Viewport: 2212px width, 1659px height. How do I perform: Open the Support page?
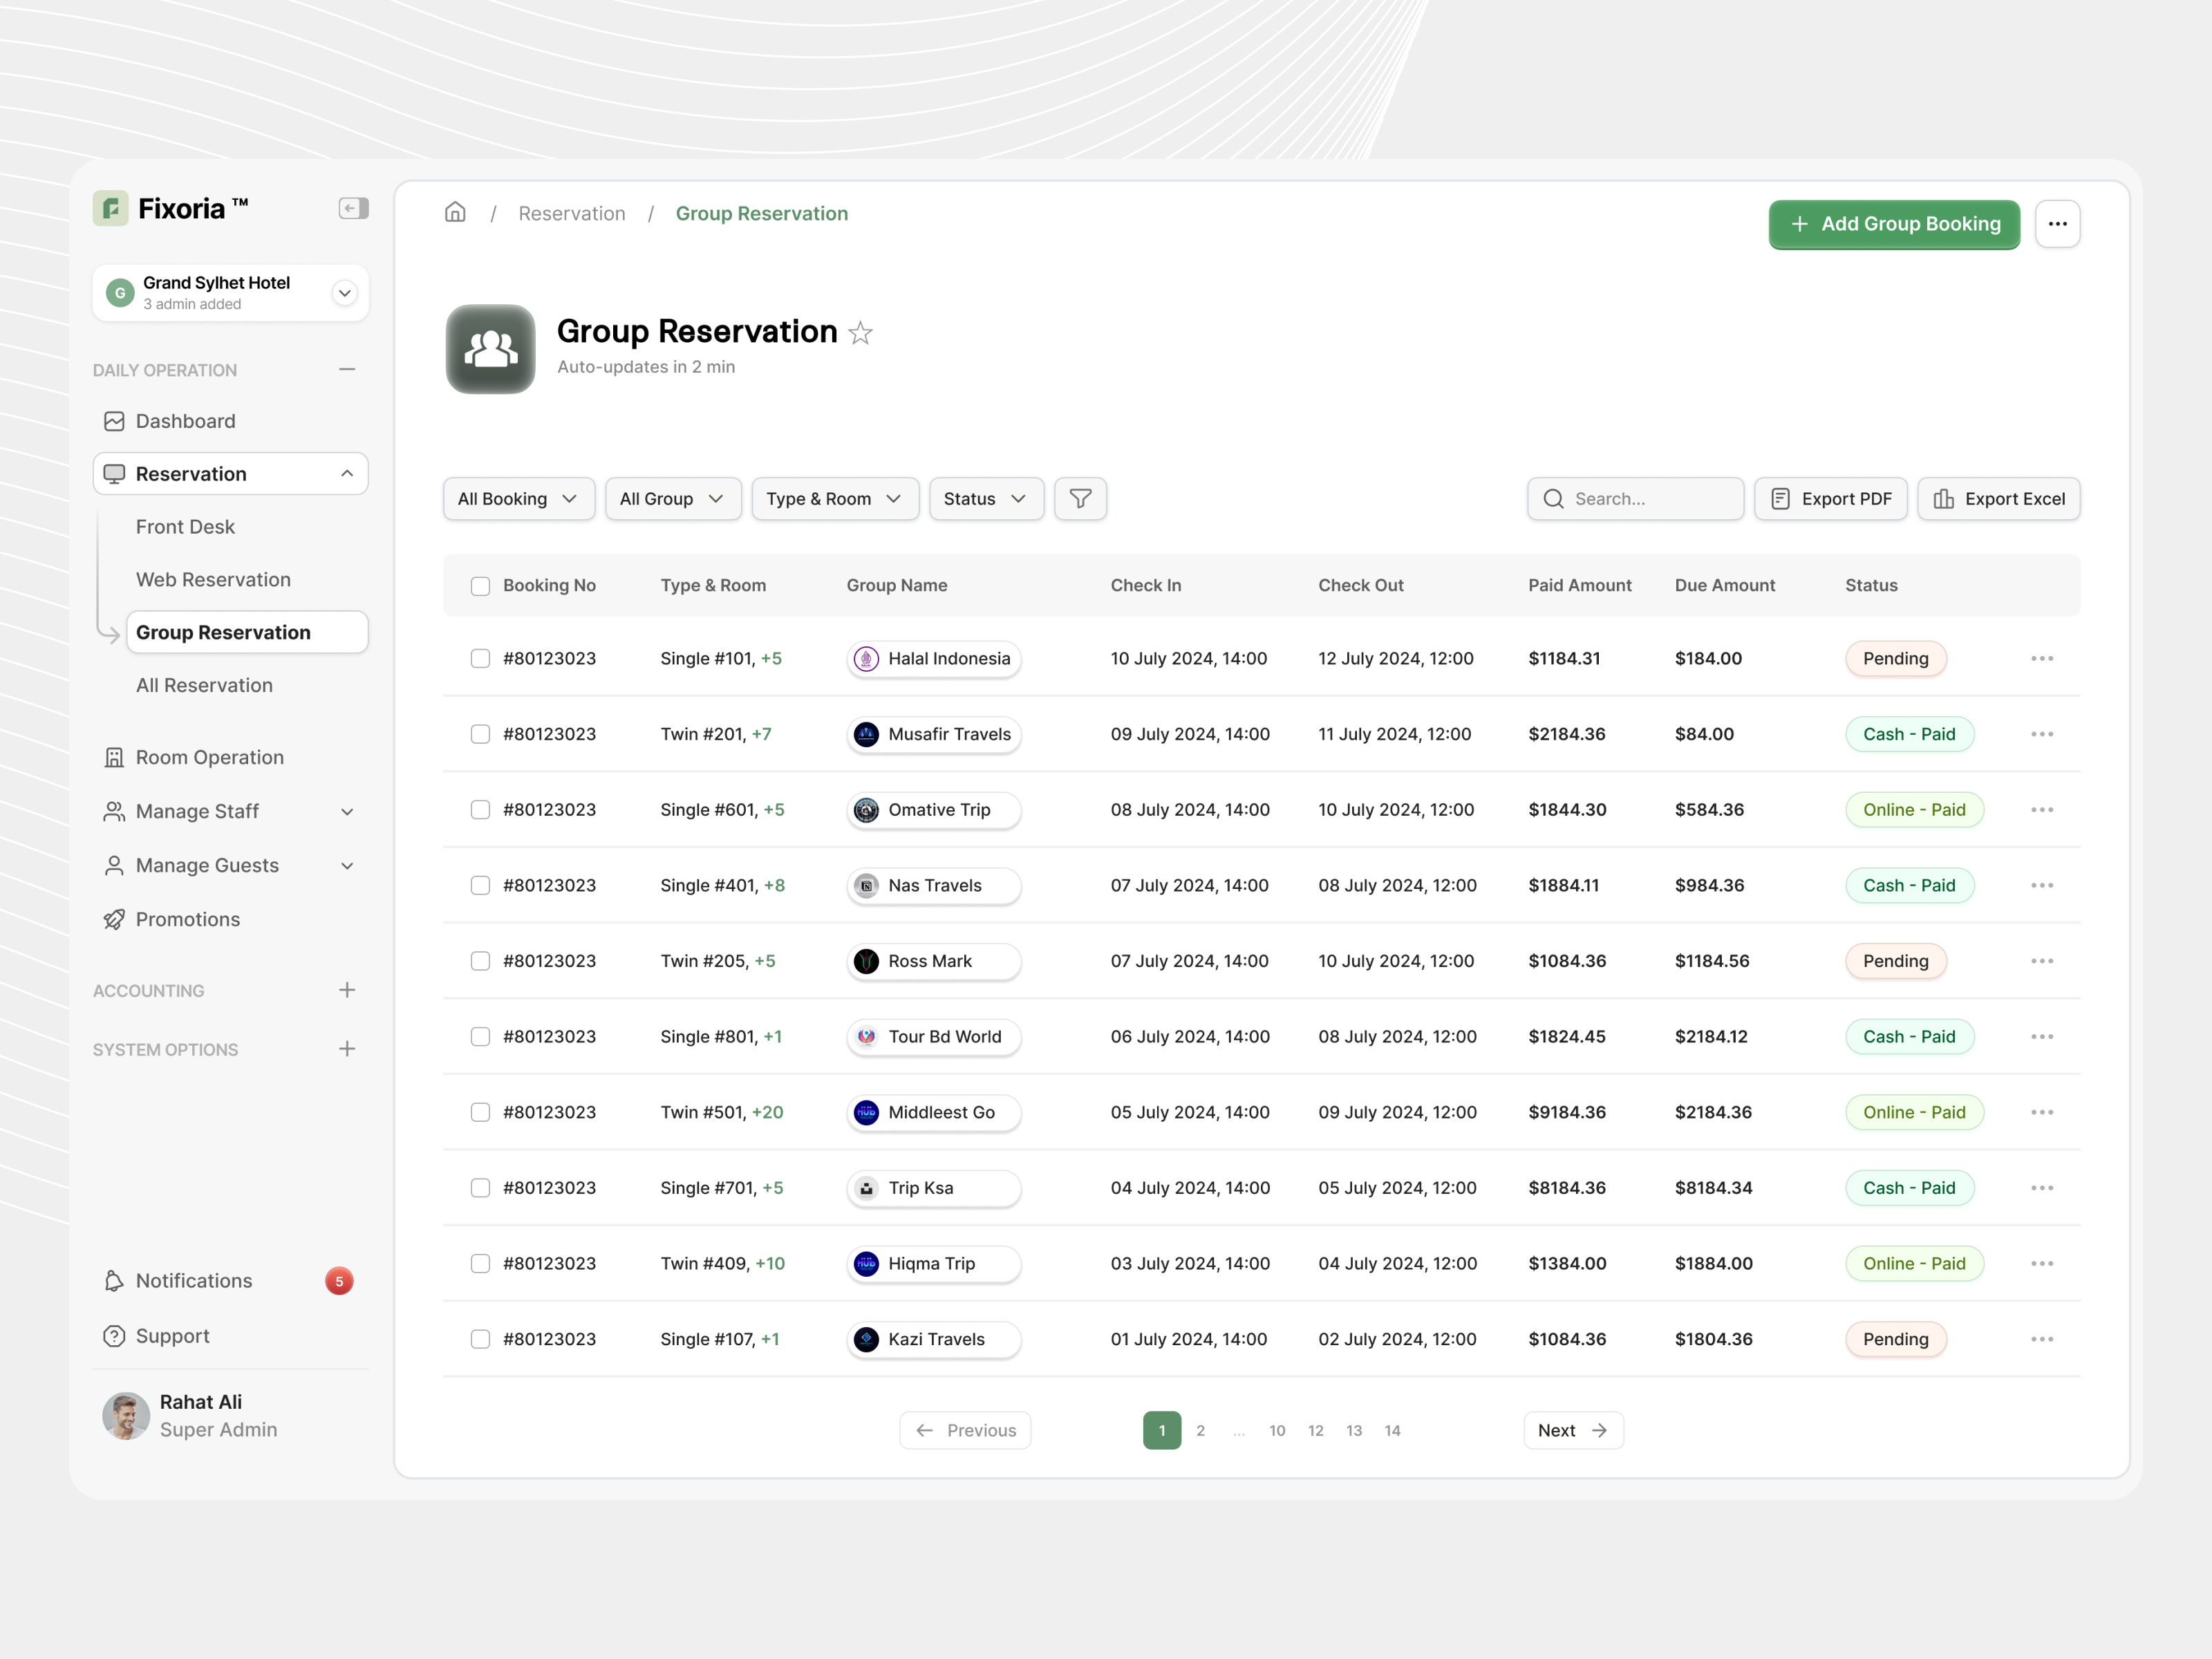tap(172, 1336)
